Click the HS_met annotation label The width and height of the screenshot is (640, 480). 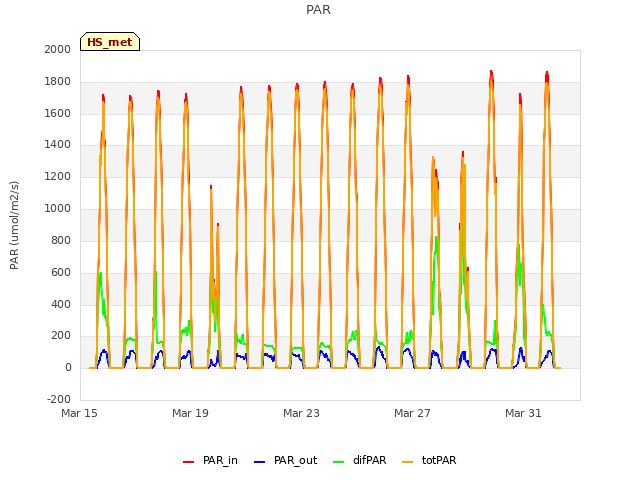click(x=110, y=42)
